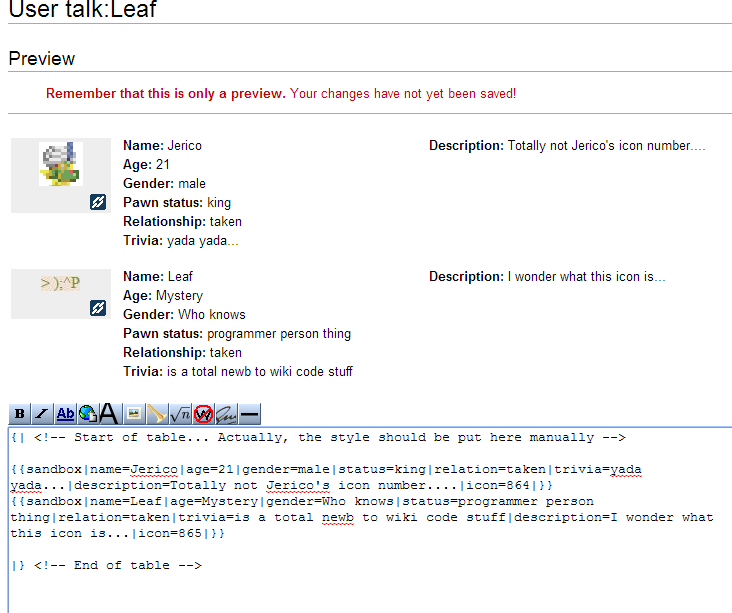The image size is (732, 613).
Task: Apply italic formatting from the toolbar
Action: [42, 414]
